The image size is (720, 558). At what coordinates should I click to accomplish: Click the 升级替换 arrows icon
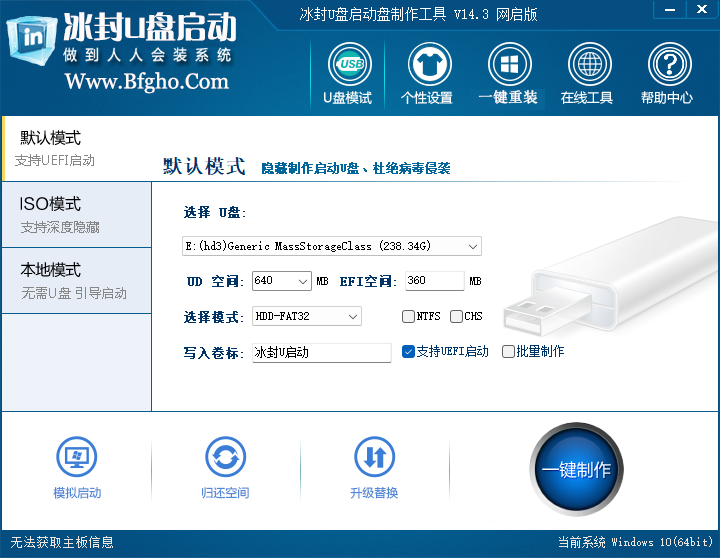pyautogui.click(x=374, y=457)
